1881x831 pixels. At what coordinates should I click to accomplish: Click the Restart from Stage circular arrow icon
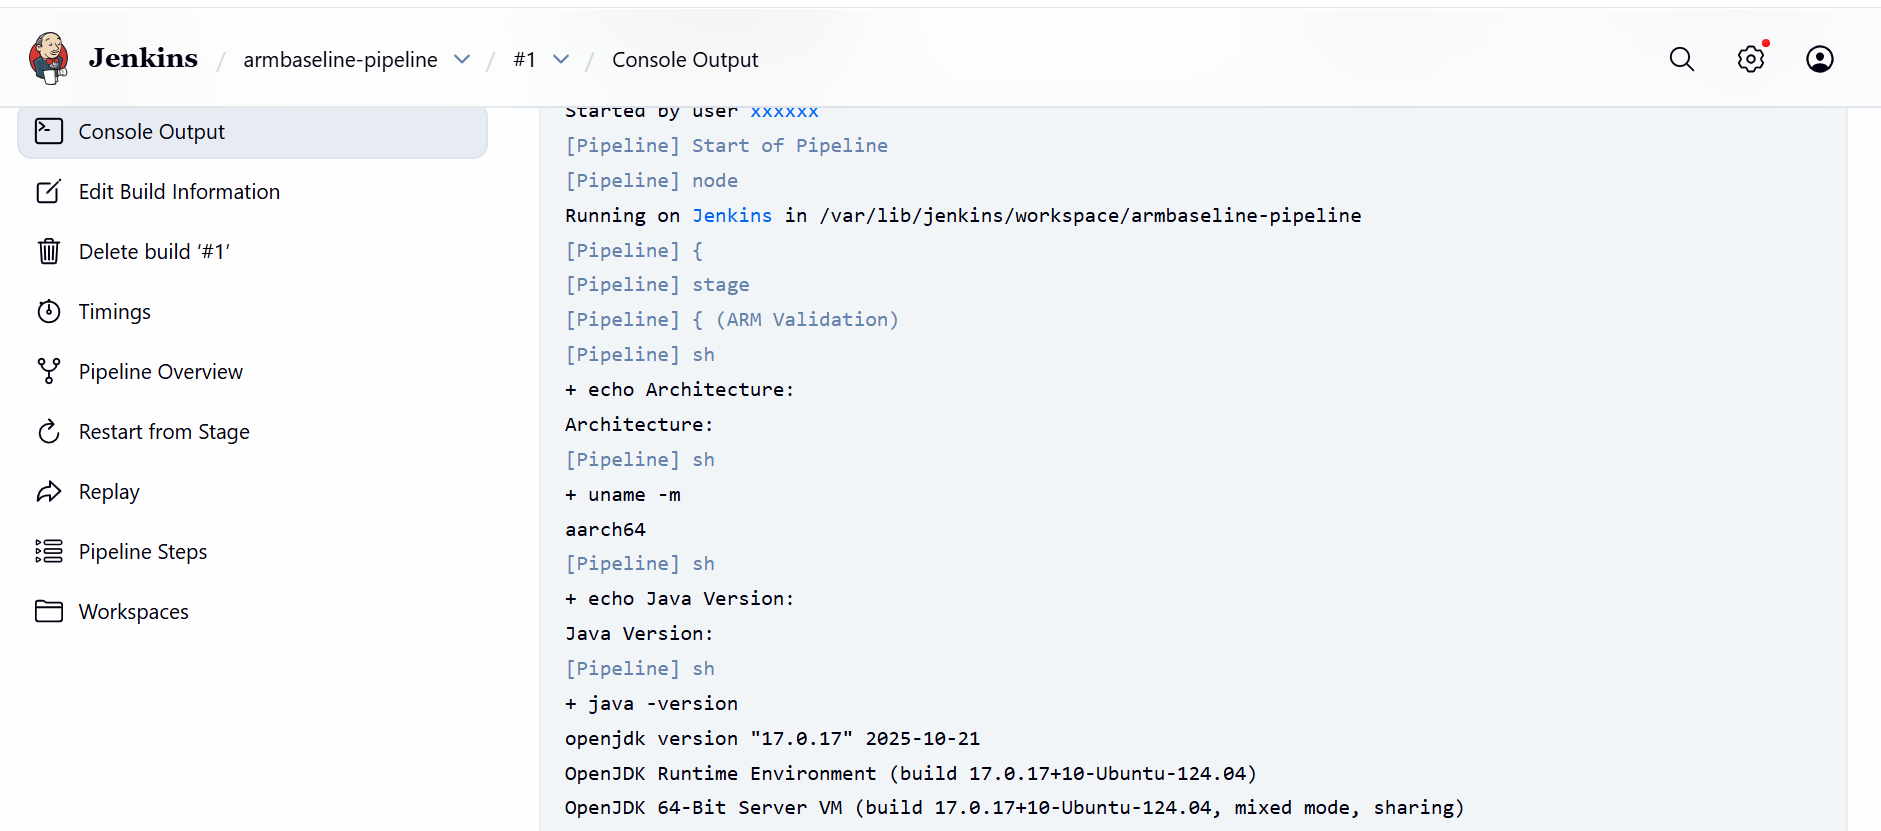point(49,431)
